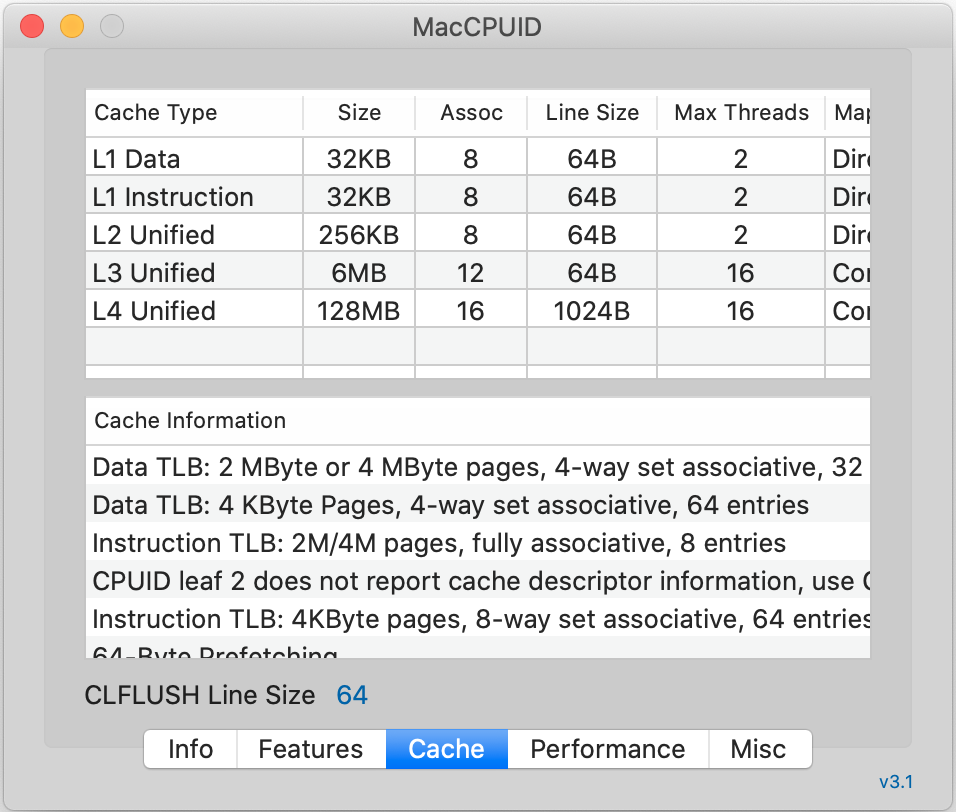Select the L4 Unified row
956x812 pixels.
pos(478,310)
